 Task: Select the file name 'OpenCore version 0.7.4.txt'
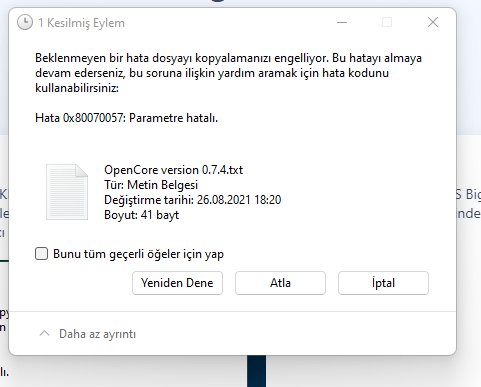click(174, 170)
